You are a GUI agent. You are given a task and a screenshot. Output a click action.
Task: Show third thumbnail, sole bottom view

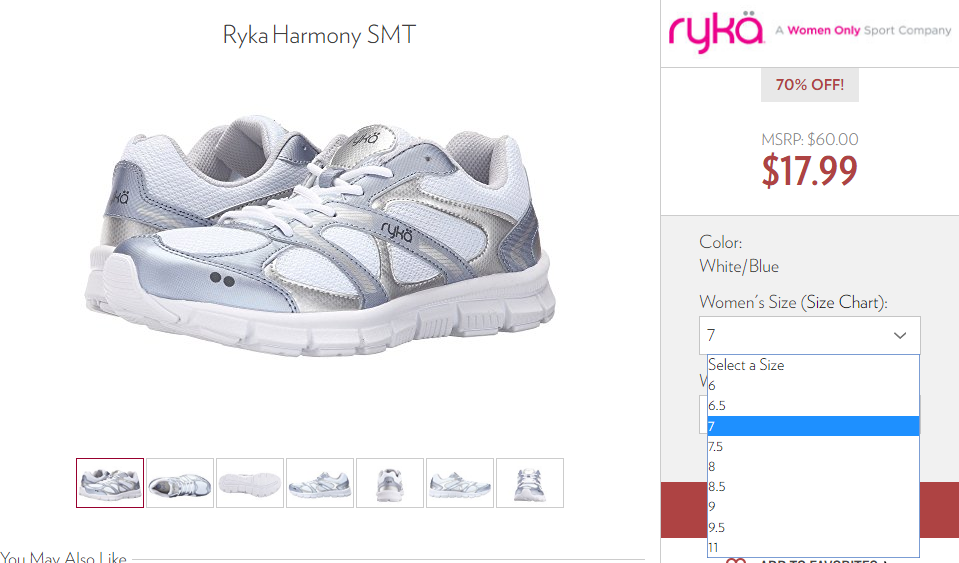[x=250, y=483]
